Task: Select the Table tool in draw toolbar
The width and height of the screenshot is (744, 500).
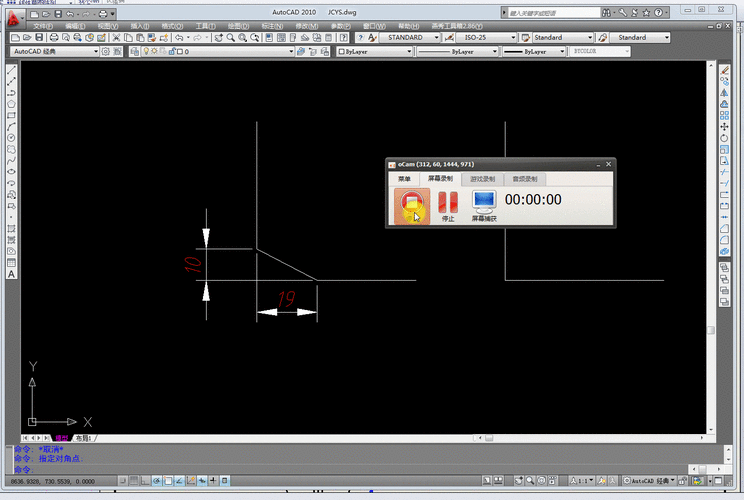Action: (11, 263)
